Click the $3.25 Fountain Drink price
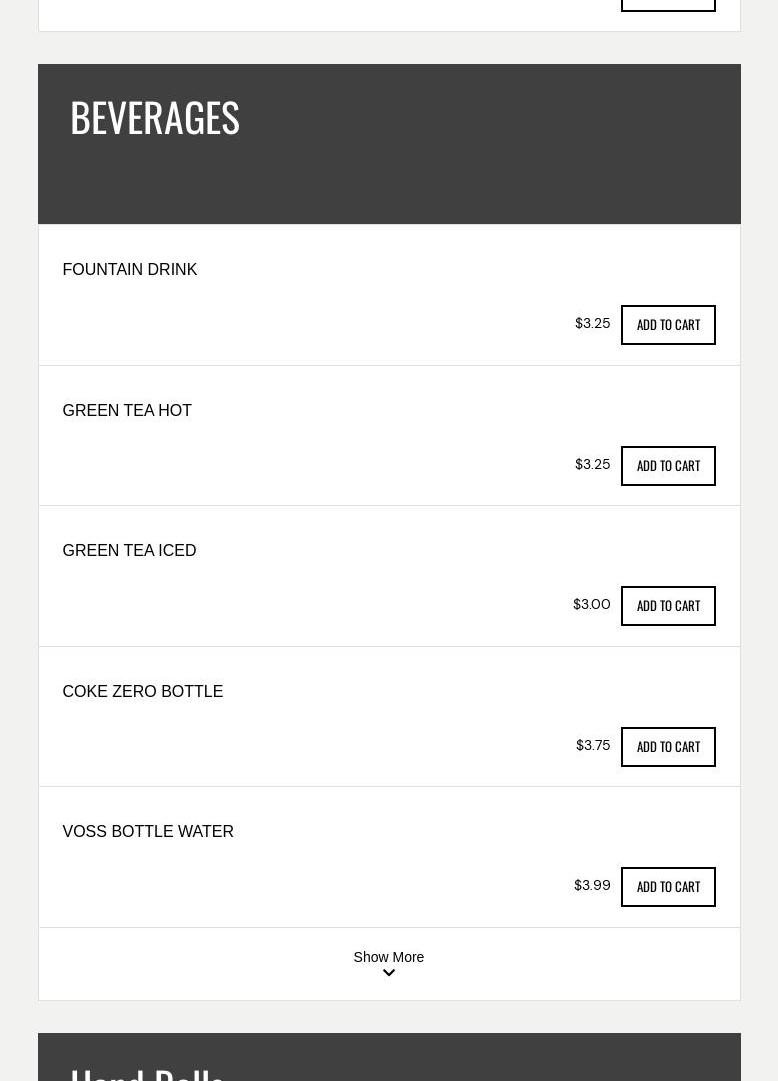The image size is (778, 1081). coord(592,324)
